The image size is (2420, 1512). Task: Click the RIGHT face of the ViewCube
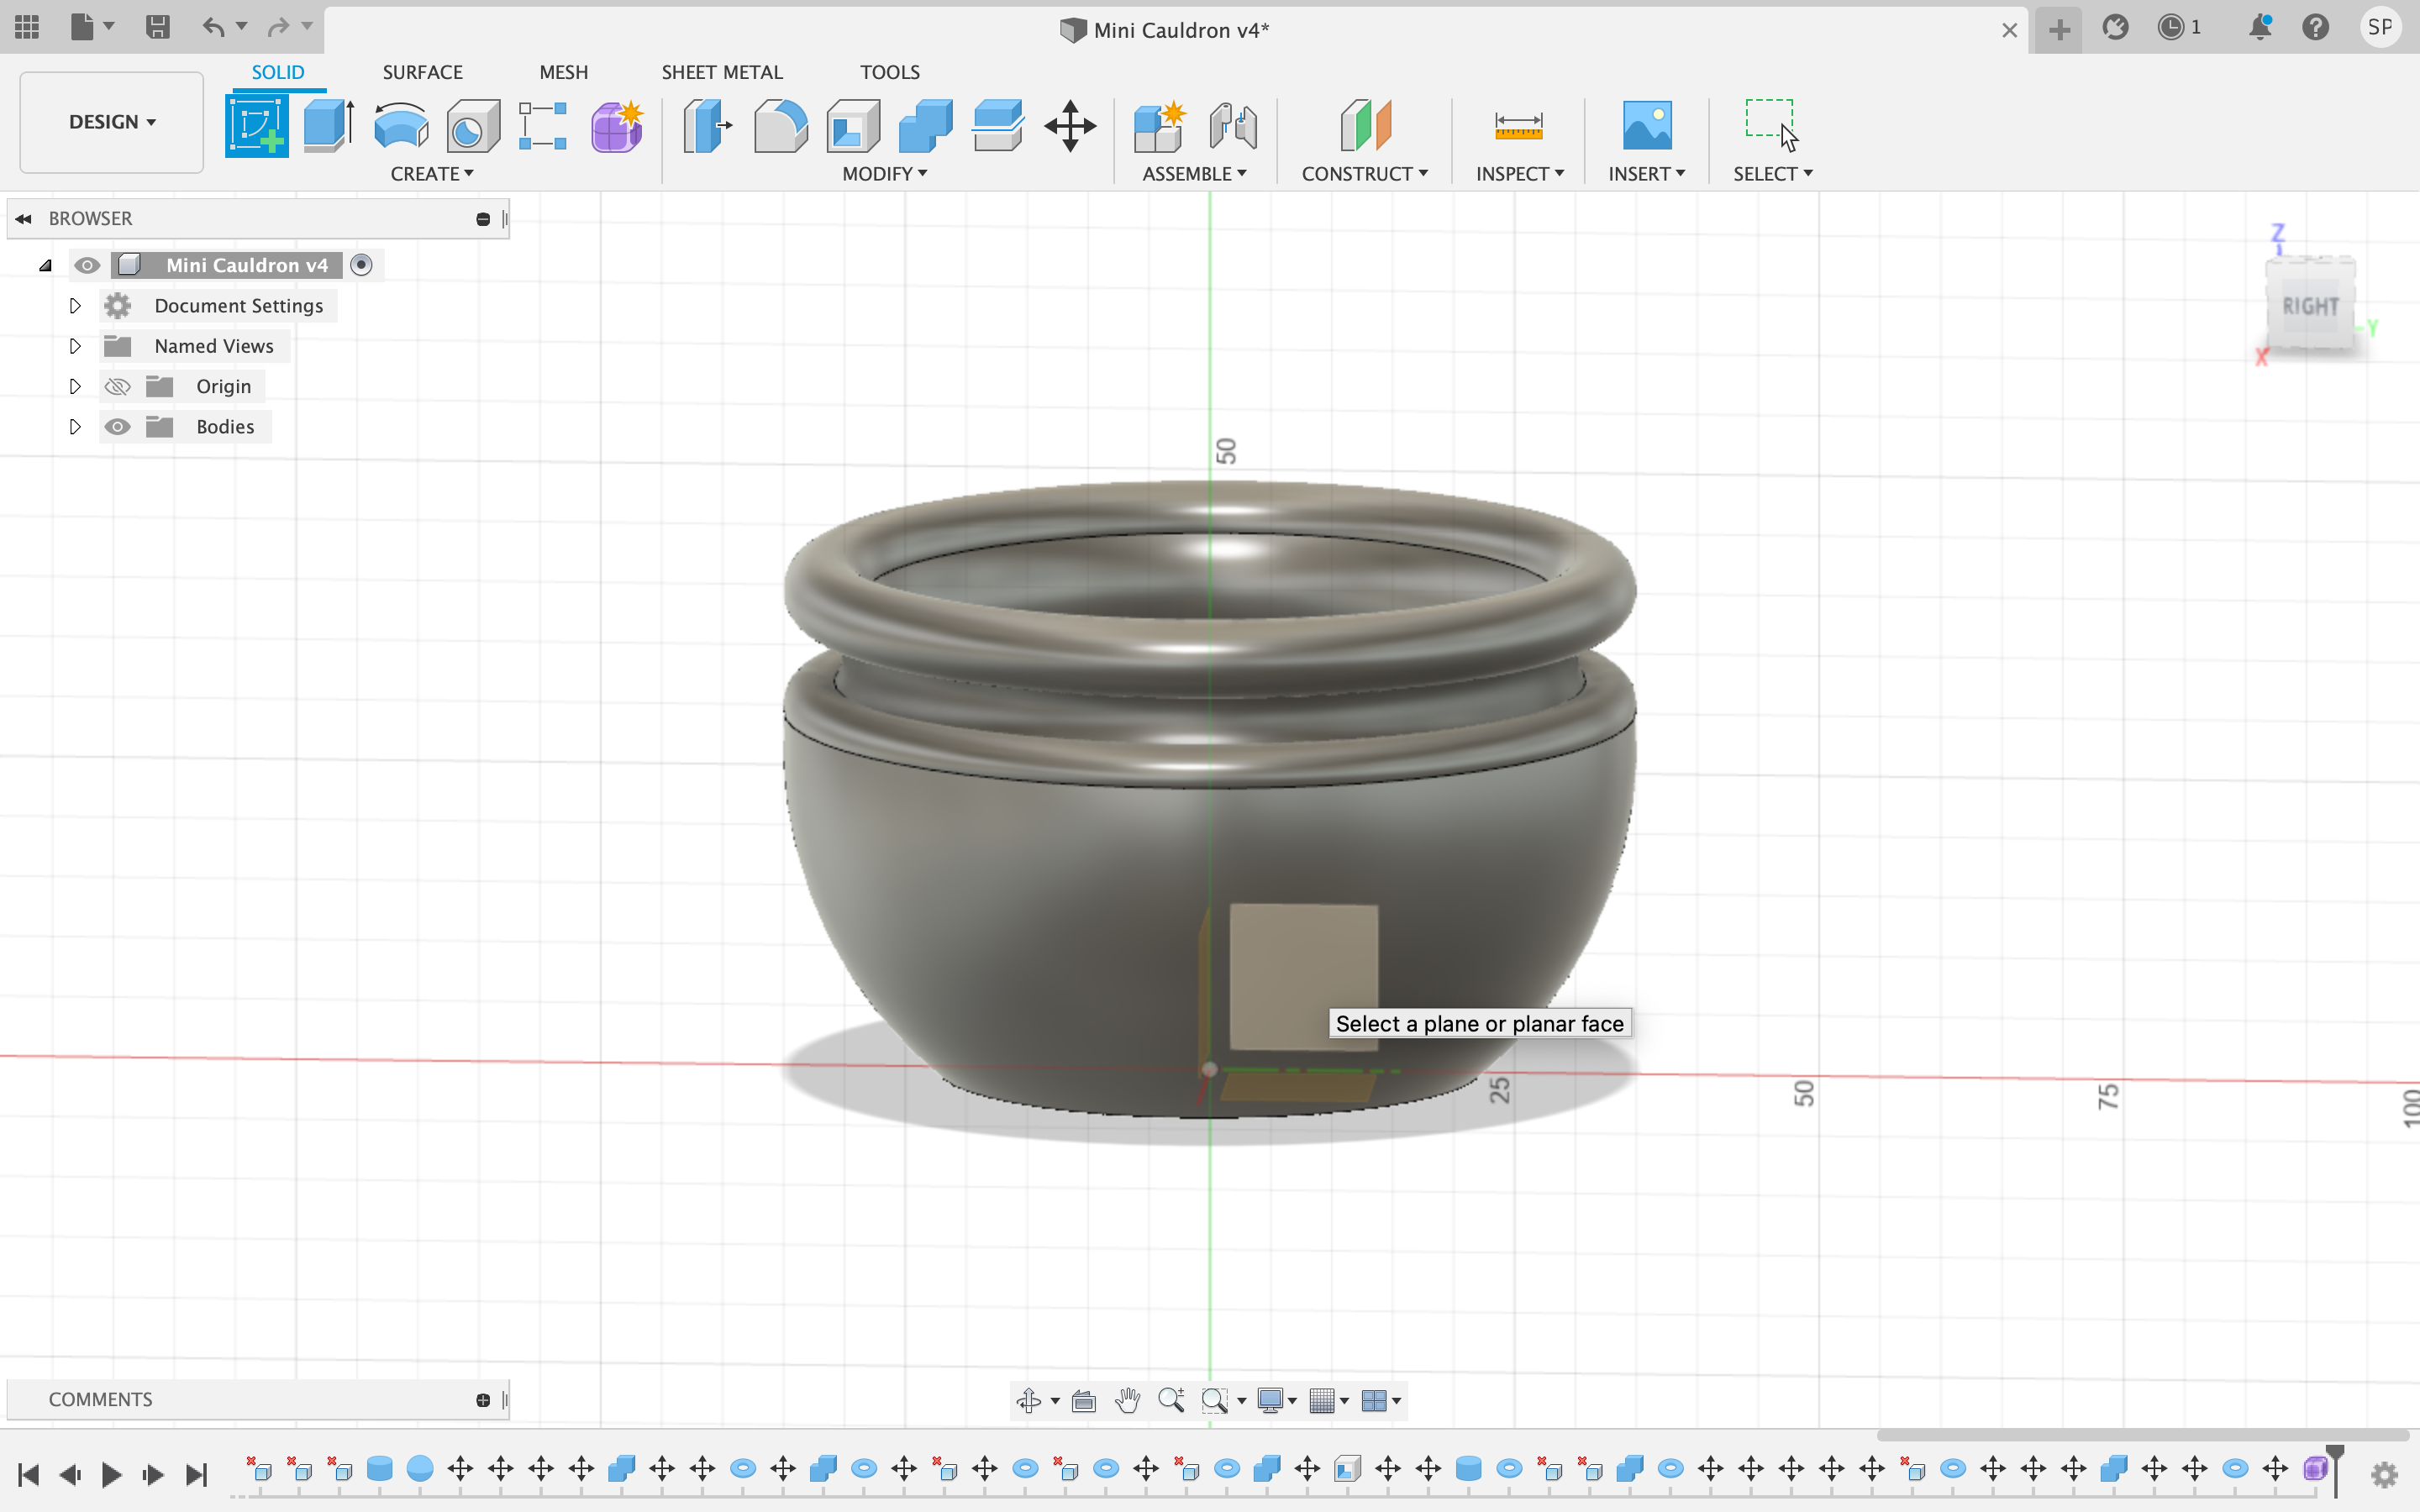[x=2310, y=305]
